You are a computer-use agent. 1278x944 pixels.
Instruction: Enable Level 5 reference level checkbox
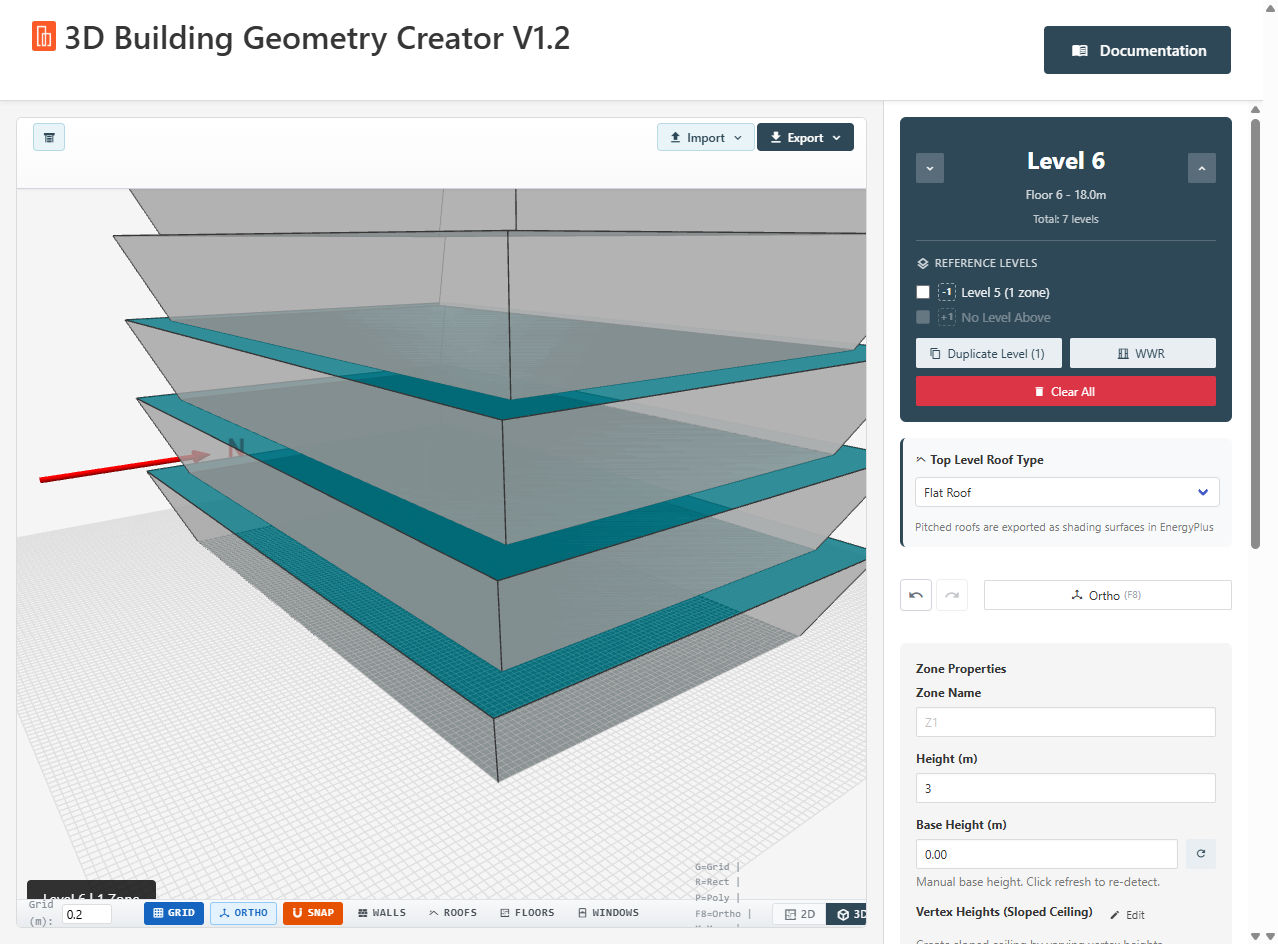point(923,292)
